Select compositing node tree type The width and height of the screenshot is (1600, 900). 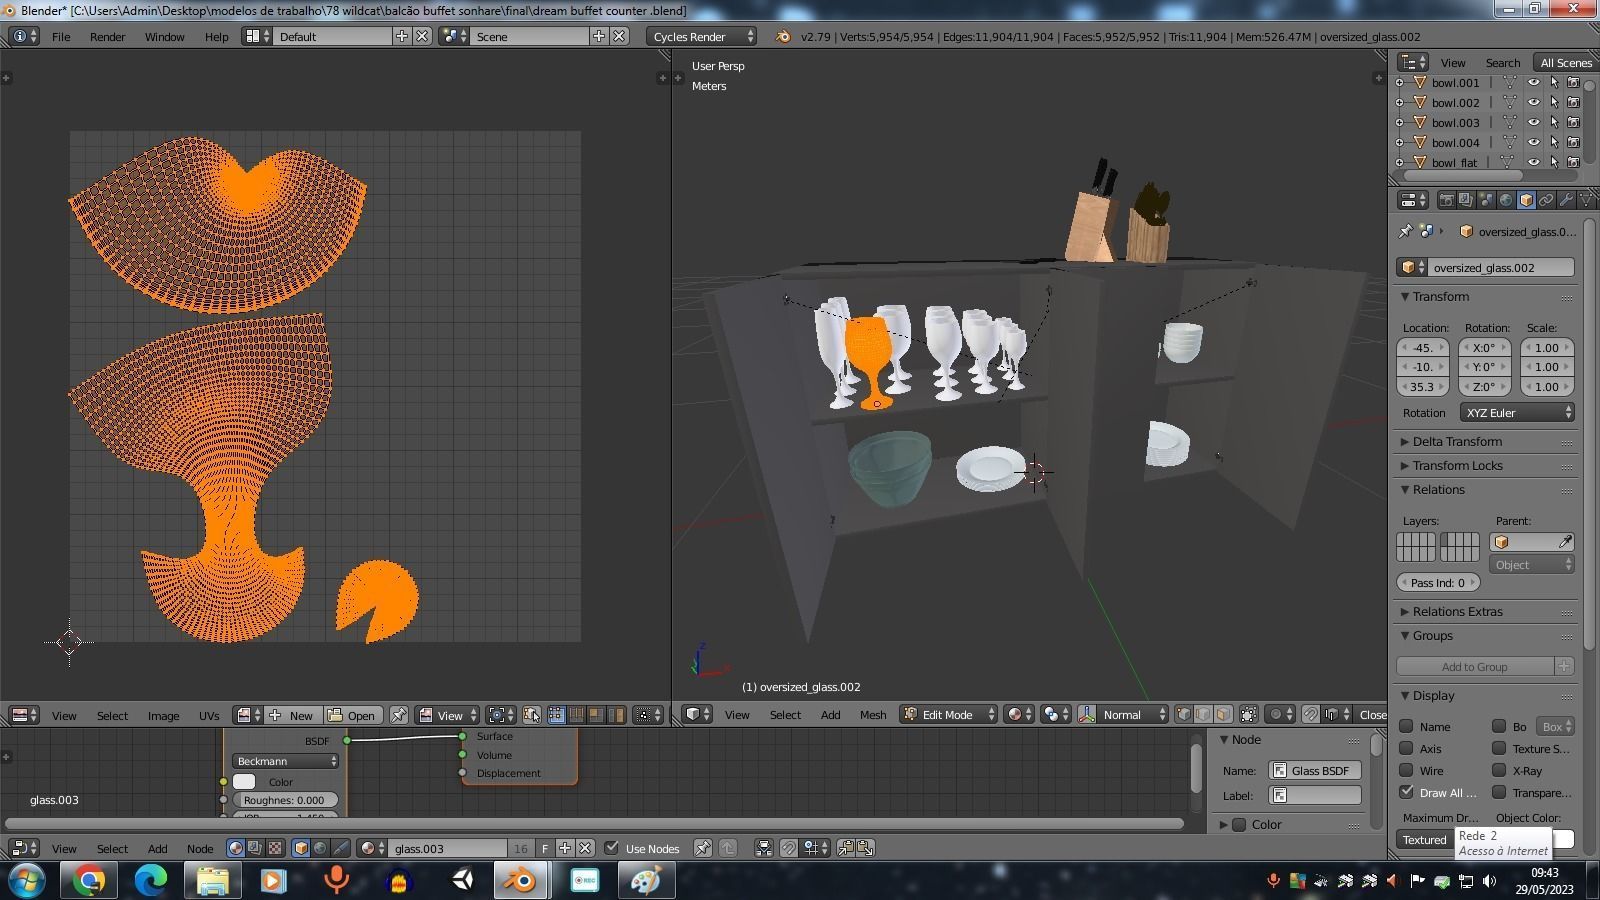click(x=255, y=848)
